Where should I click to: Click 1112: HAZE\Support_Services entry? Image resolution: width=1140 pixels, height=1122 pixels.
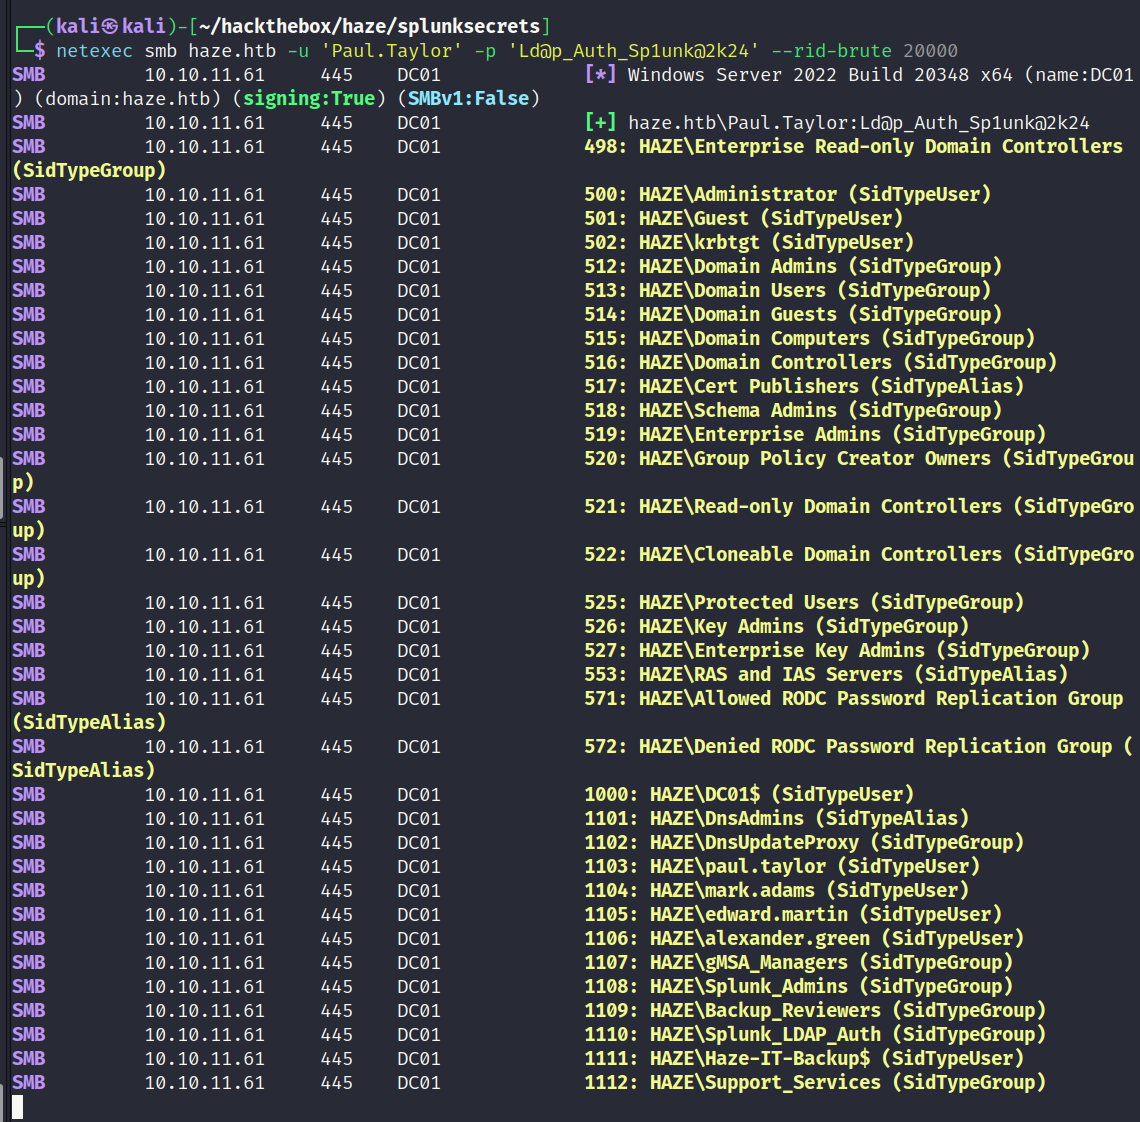[x=815, y=1083]
